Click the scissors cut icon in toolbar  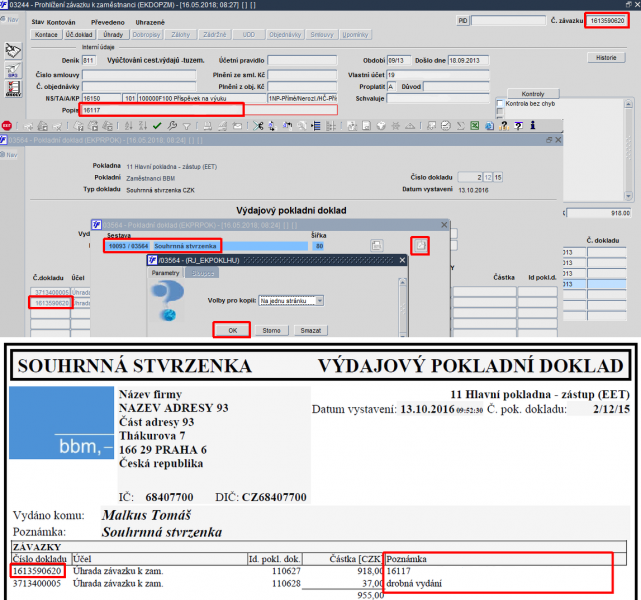[x=258, y=126]
